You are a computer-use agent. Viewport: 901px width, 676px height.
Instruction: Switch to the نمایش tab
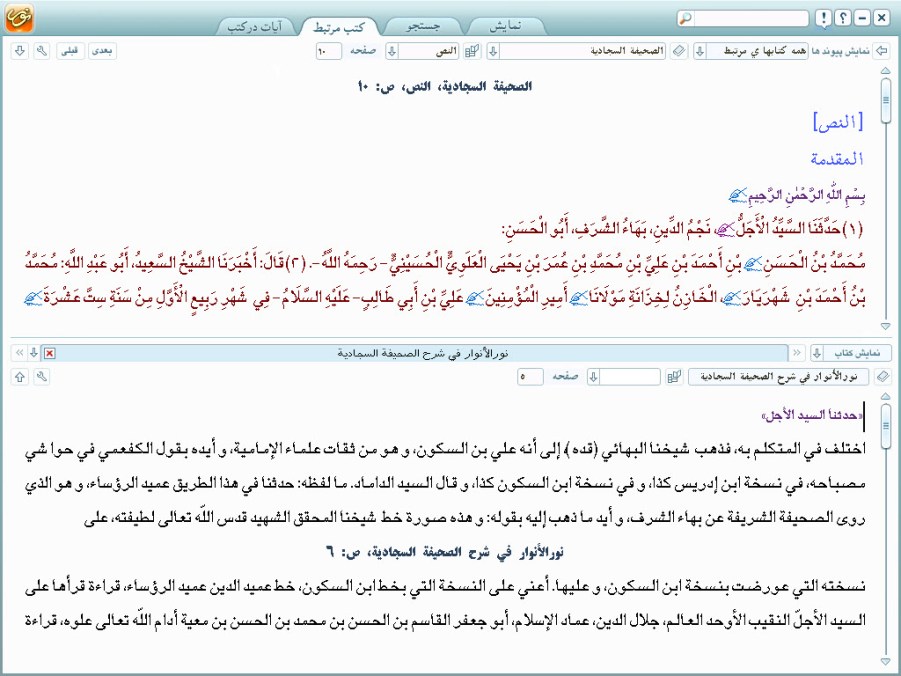[506, 26]
